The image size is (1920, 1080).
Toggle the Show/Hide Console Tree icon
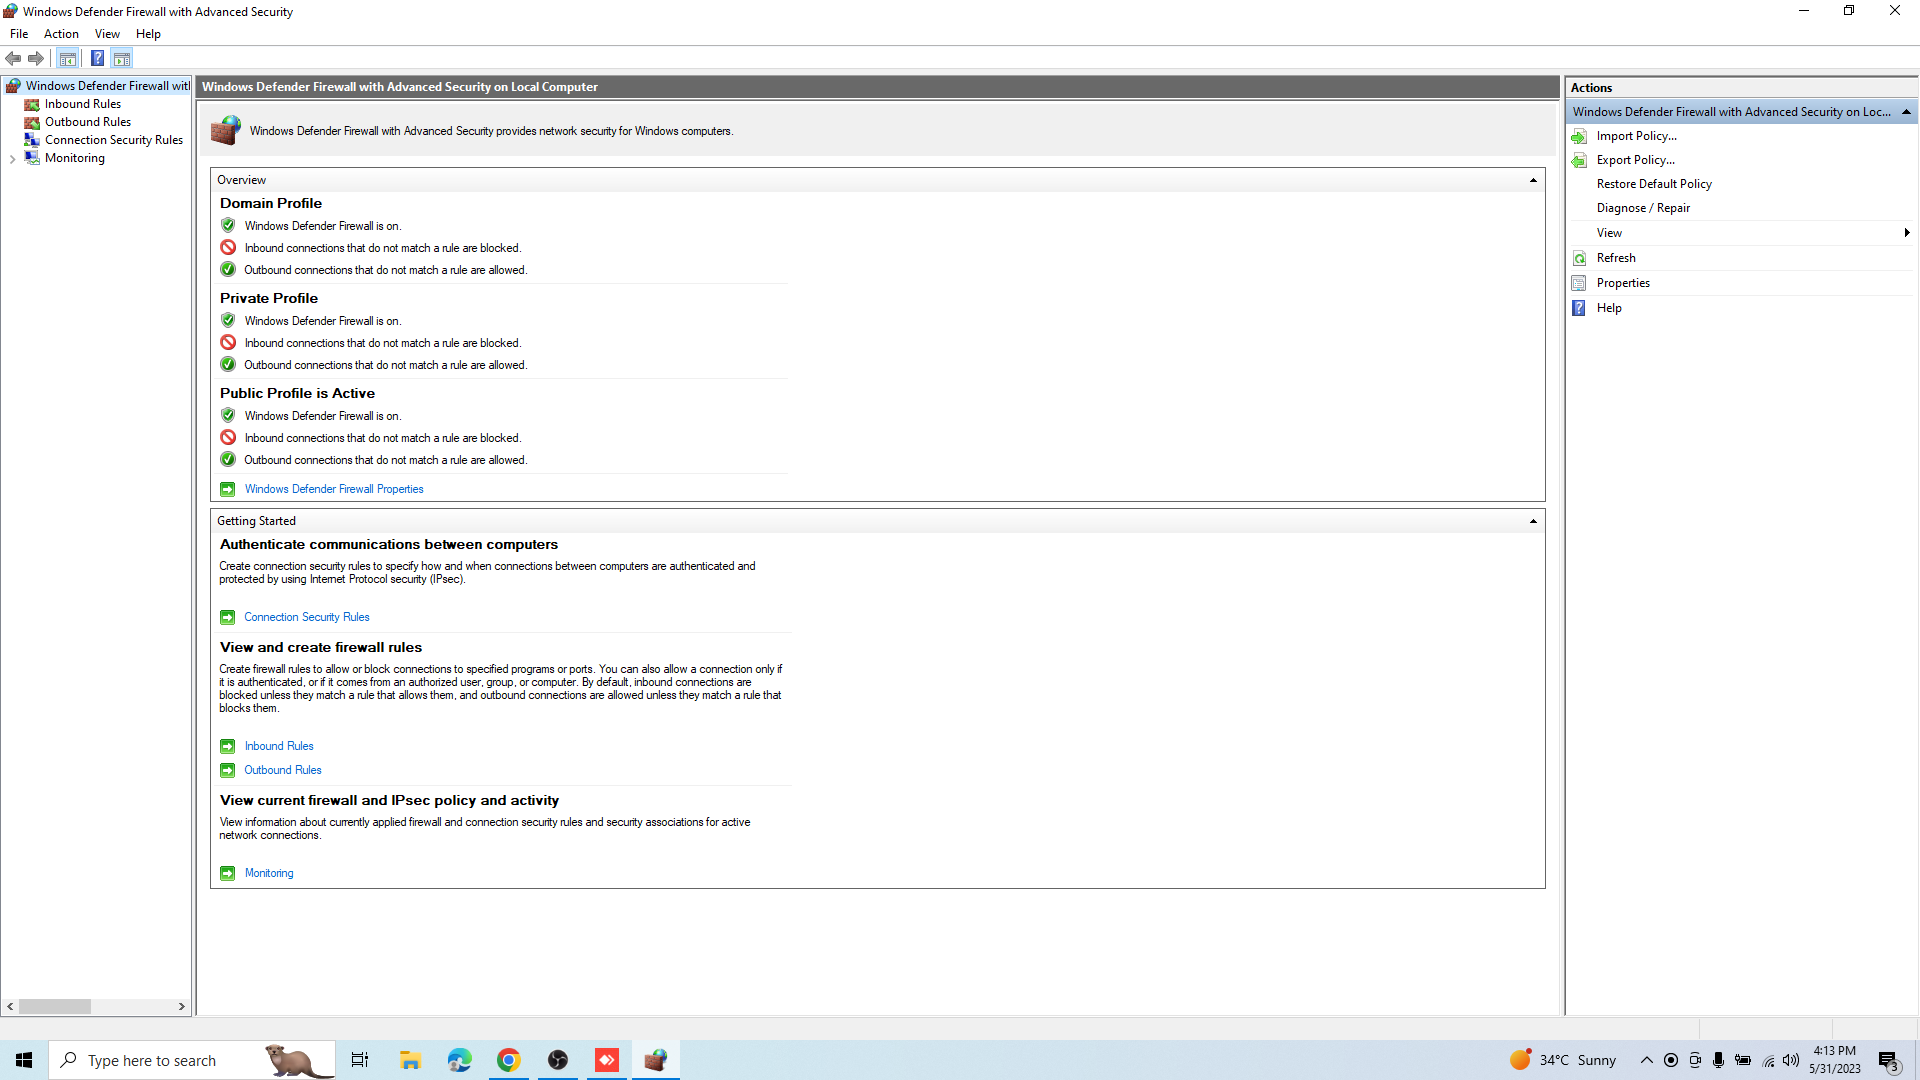[68, 58]
